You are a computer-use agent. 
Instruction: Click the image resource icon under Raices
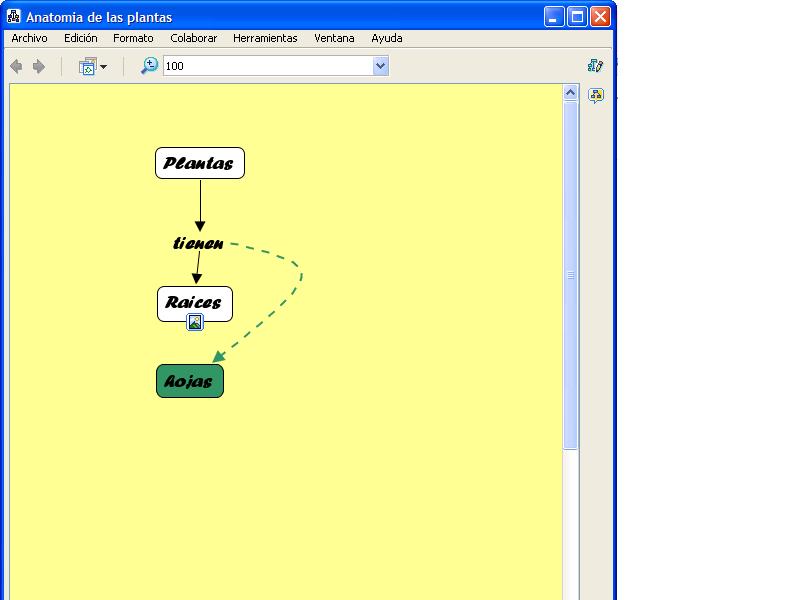(x=195, y=322)
